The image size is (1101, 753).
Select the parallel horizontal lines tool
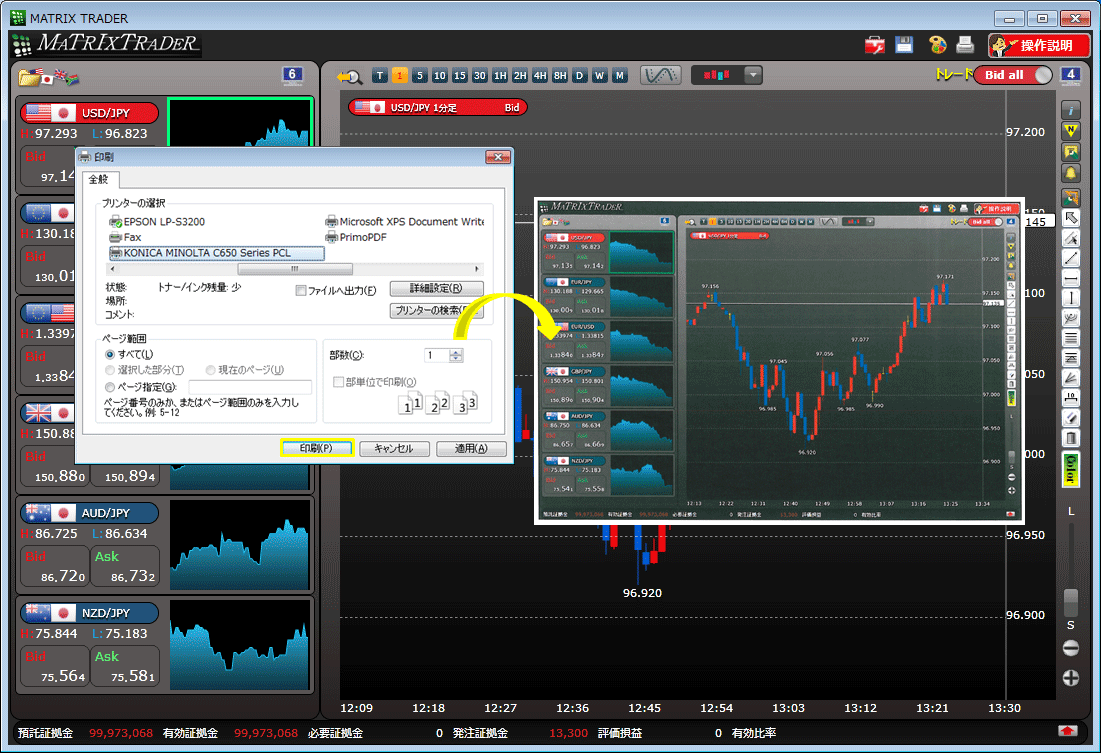coord(1070,339)
